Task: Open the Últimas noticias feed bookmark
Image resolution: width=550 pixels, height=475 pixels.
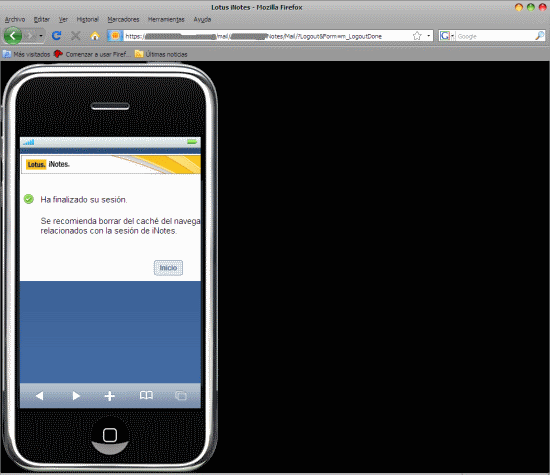Action: (x=161, y=54)
